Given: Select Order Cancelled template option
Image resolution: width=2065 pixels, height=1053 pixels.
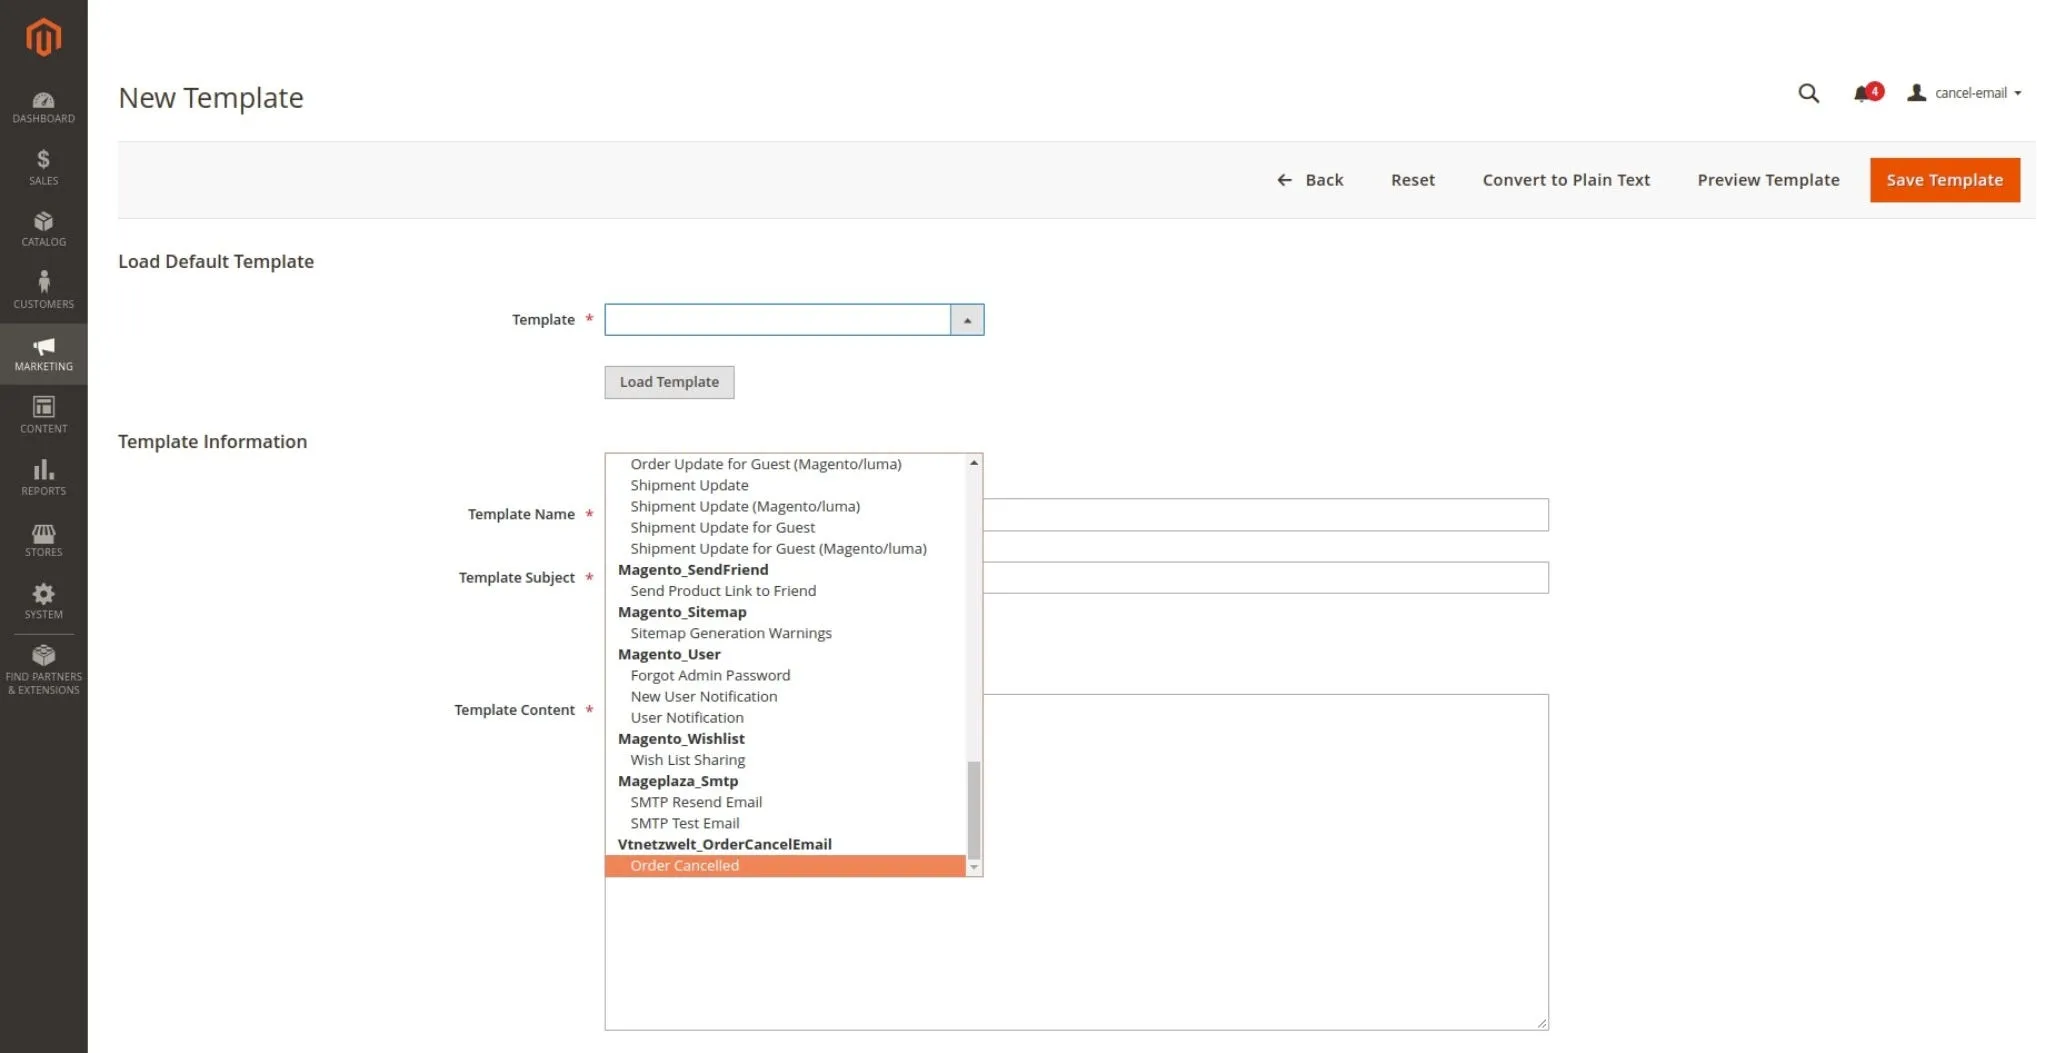Looking at the screenshot, I should (685, 866).
